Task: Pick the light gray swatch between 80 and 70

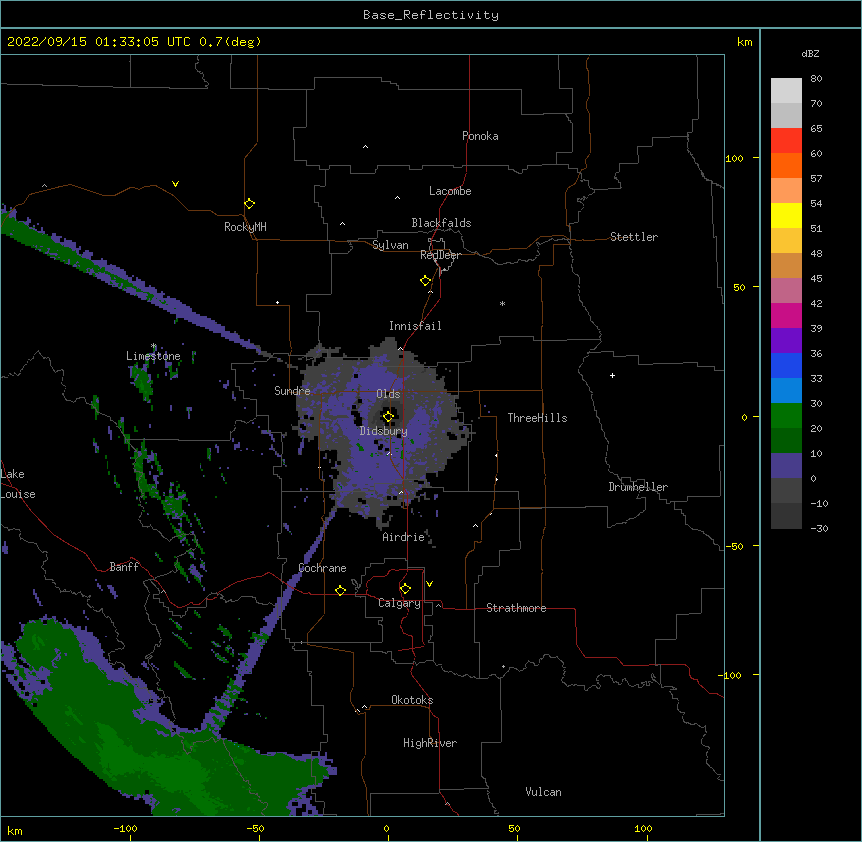Action: point(786,91)
